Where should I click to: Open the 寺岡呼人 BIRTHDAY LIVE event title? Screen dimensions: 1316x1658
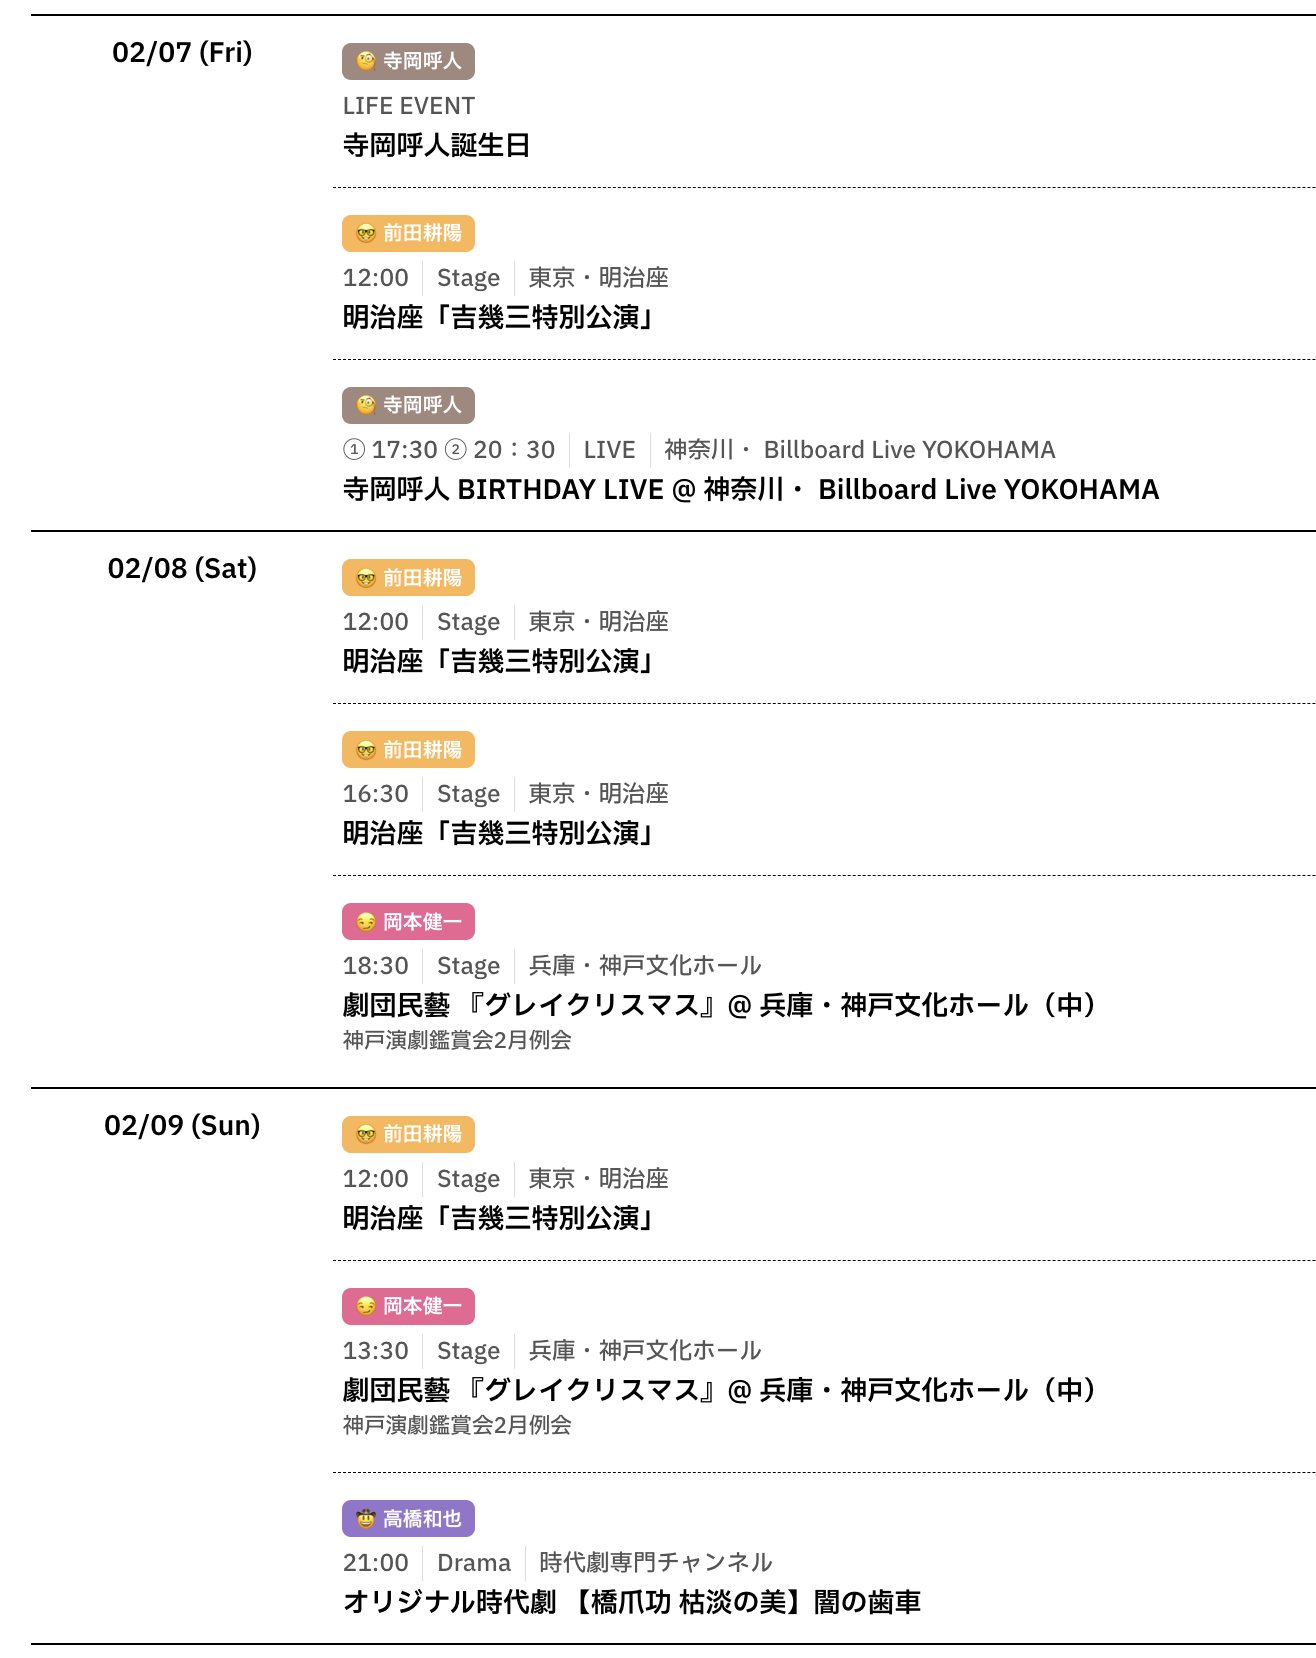pyautogui.click(x=750, y=490)
